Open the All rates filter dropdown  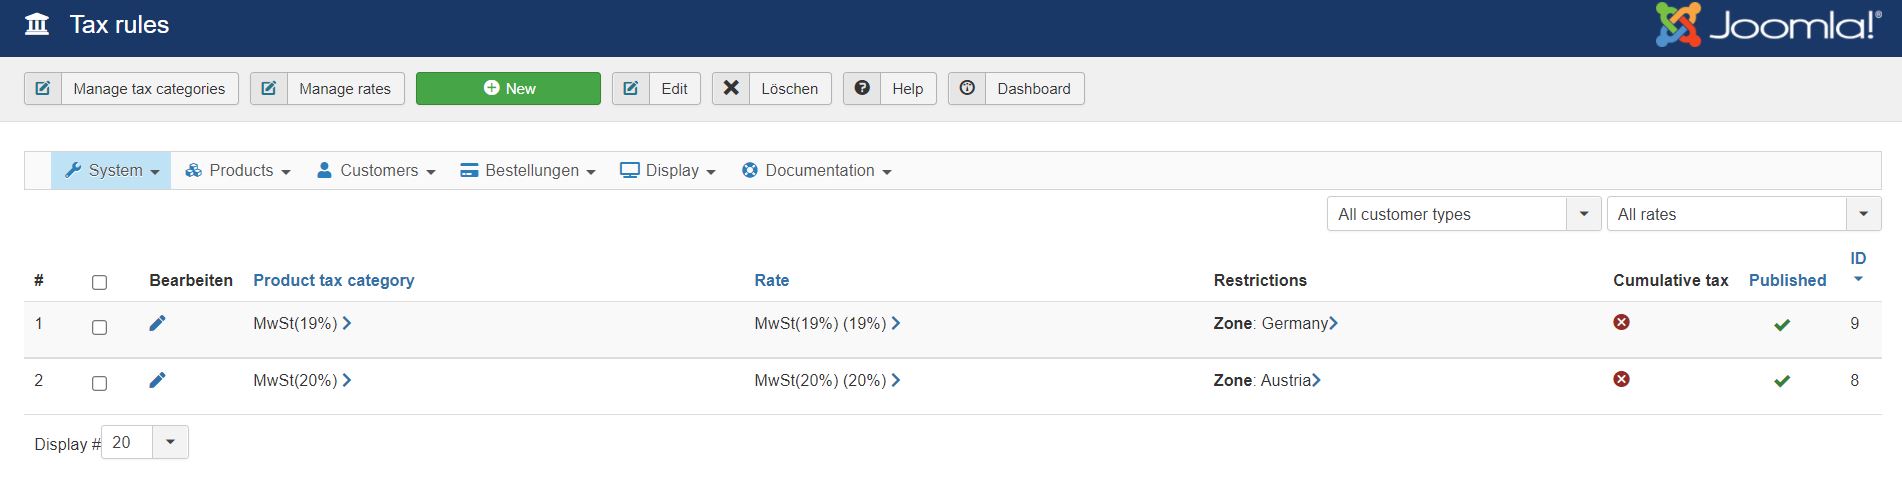(1743, 214)
